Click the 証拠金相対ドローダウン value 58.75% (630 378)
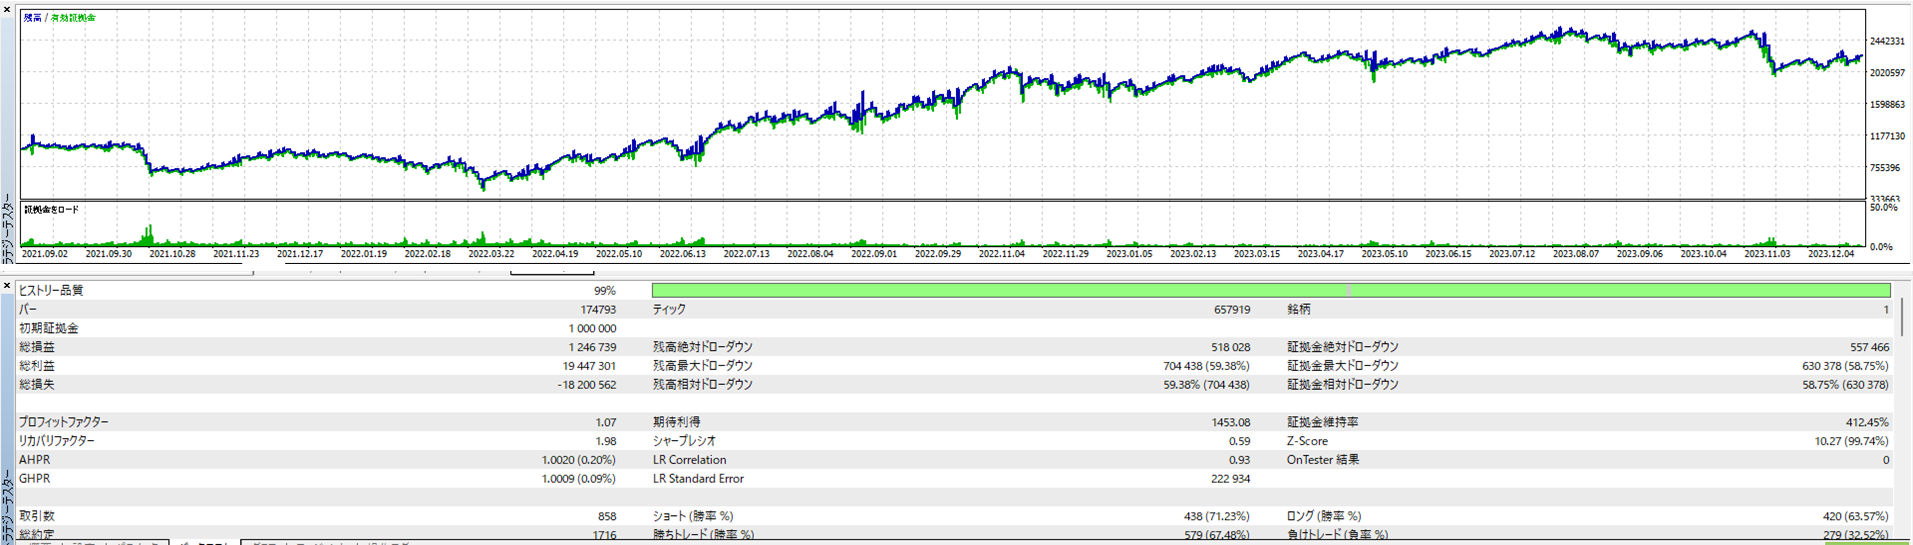The image size is (1913, 545). [x=1846, y=385]
